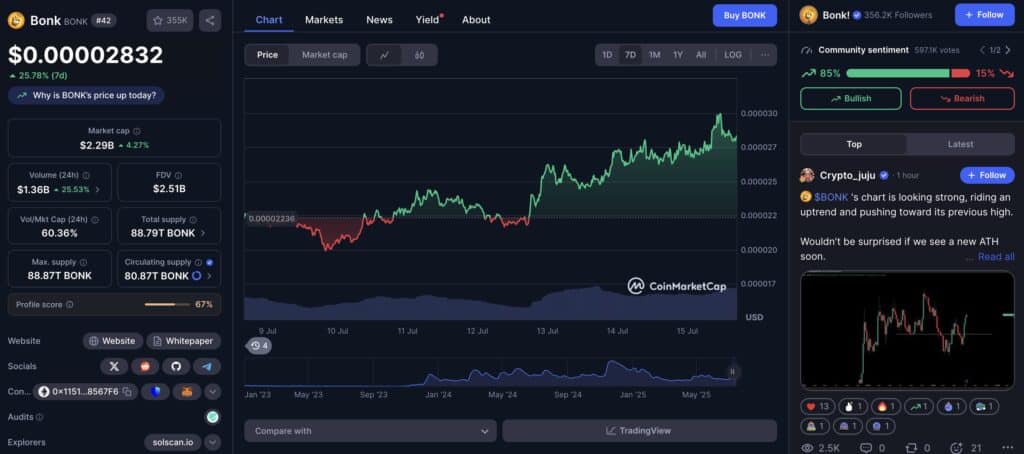
Task: Open the Website link
Action: tap(112, 341)
